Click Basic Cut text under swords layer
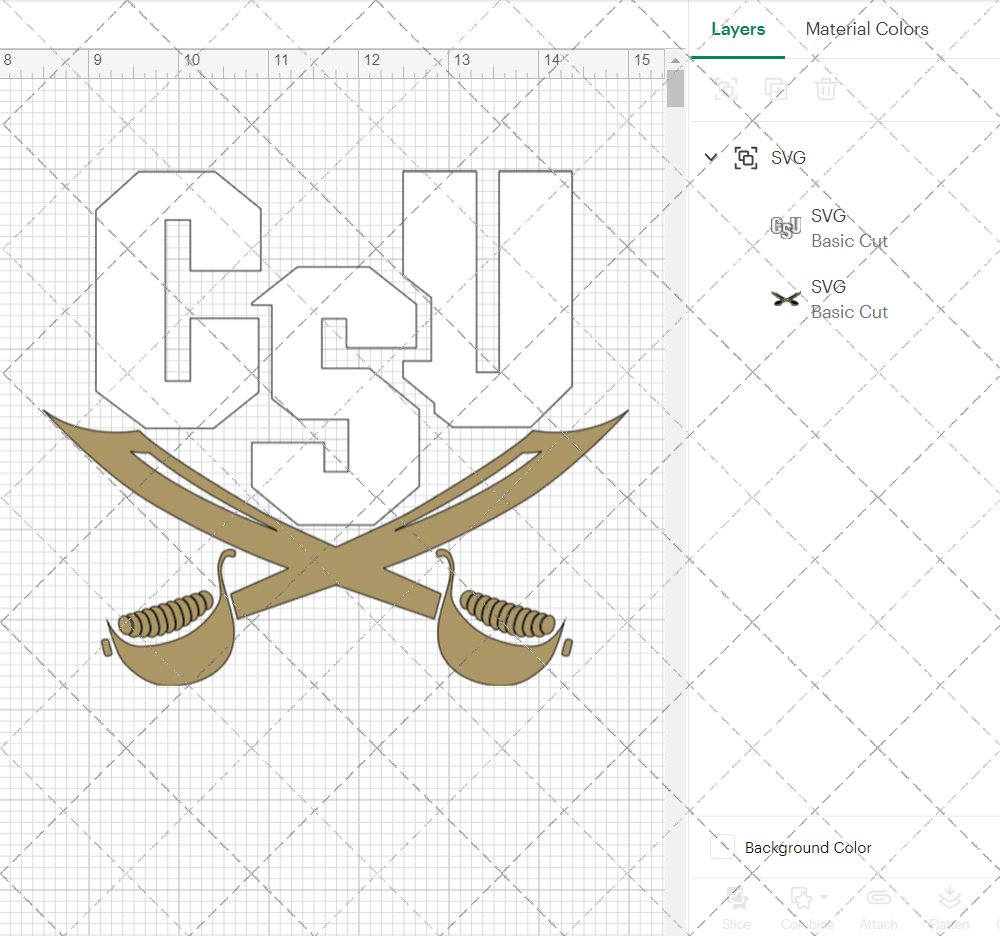The width and height of the screenshot is (1000, 936). [x=849, y=312]
